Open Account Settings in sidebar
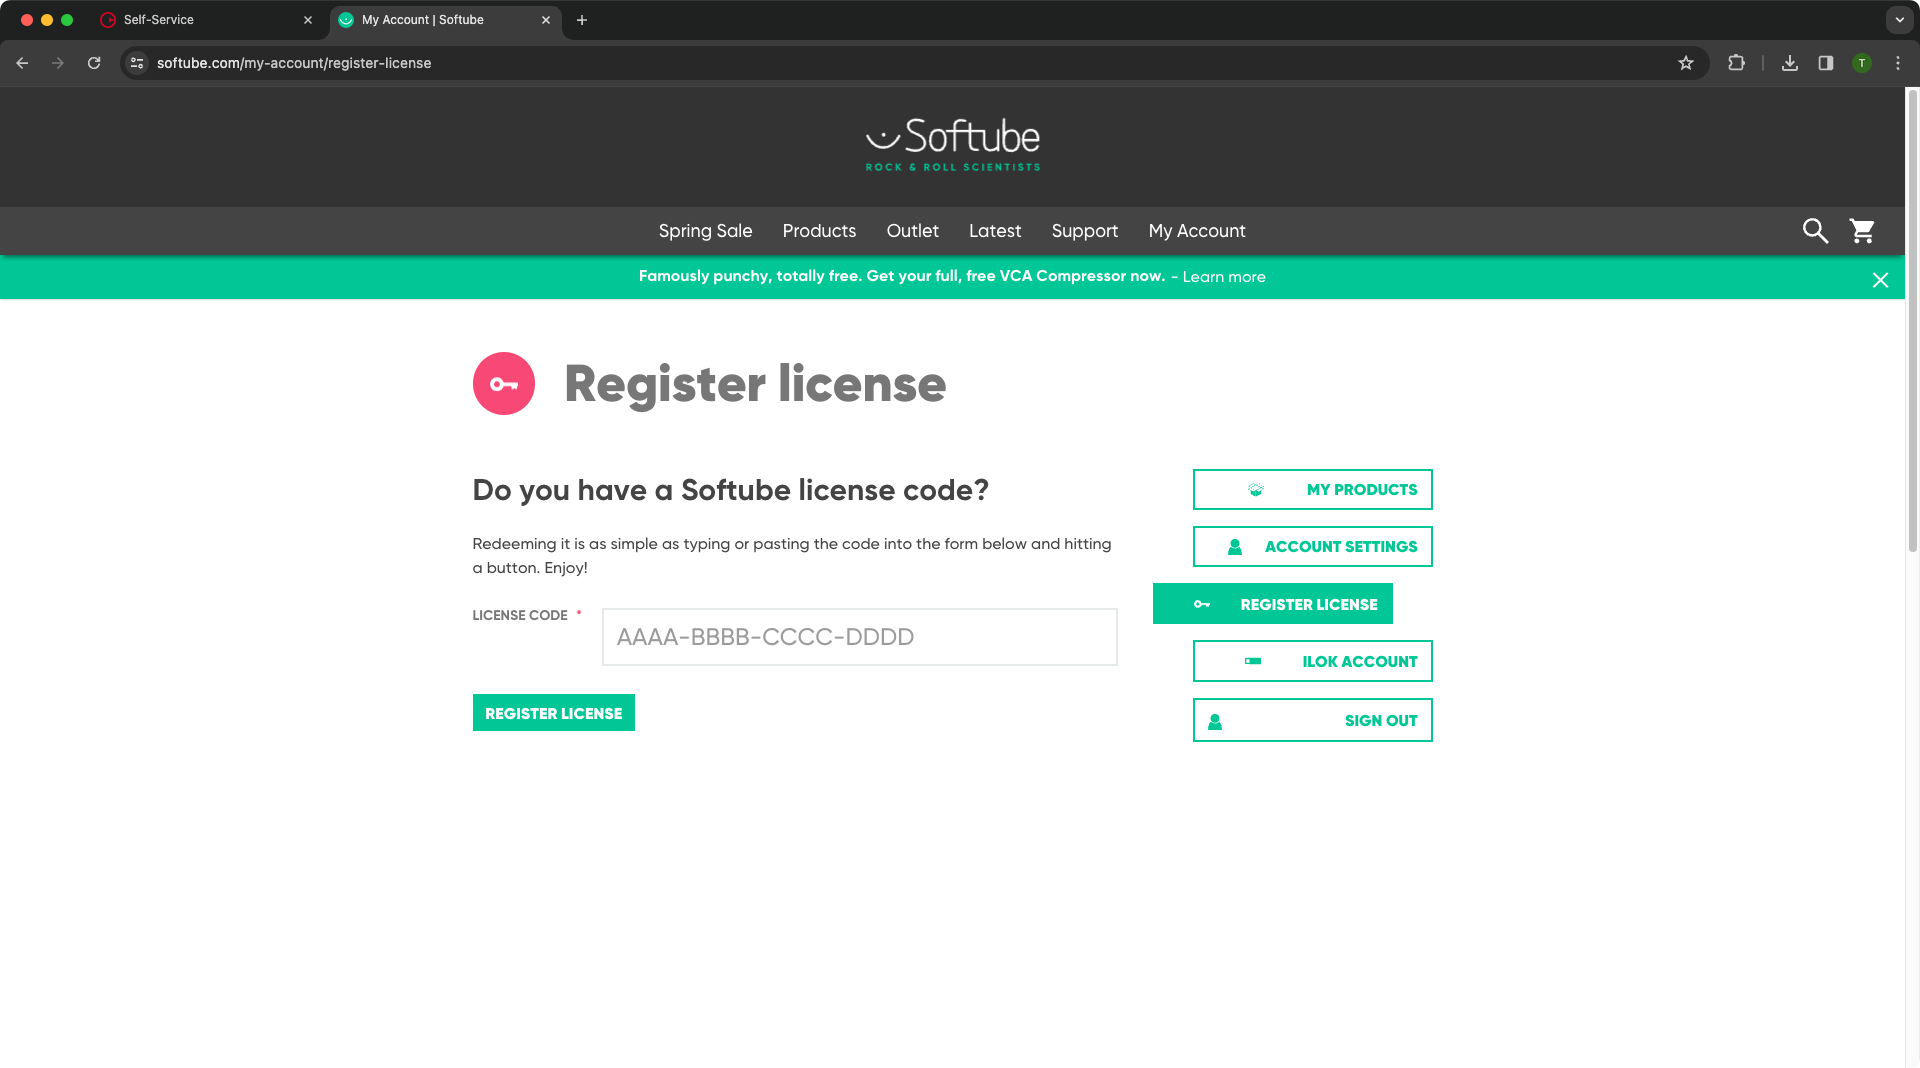 click(1312, 547)
